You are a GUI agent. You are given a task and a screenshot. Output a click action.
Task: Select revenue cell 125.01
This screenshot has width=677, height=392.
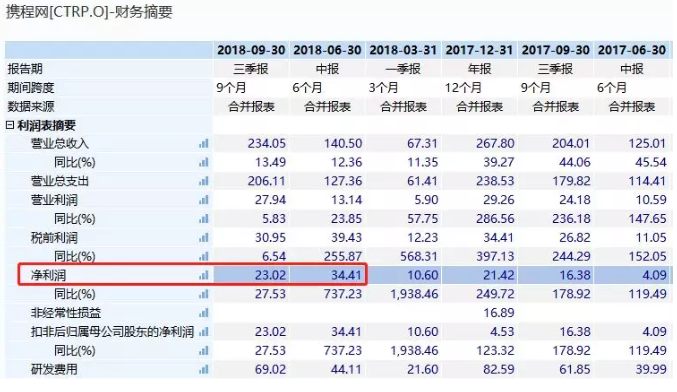(647, 143)
